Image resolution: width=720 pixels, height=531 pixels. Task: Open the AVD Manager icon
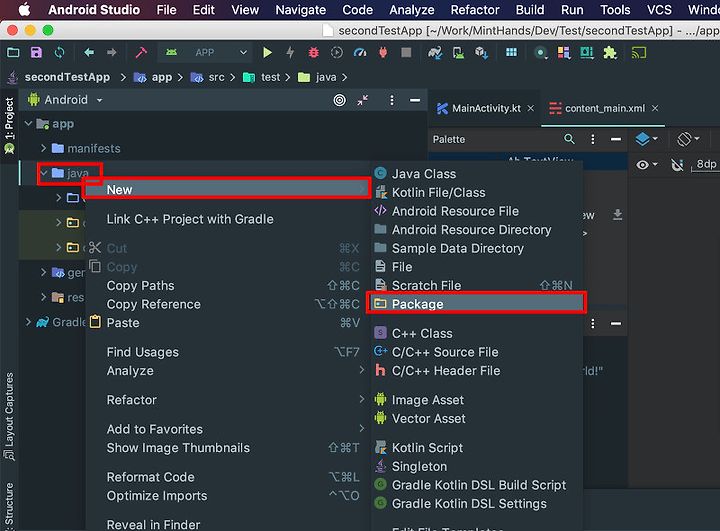458,53
